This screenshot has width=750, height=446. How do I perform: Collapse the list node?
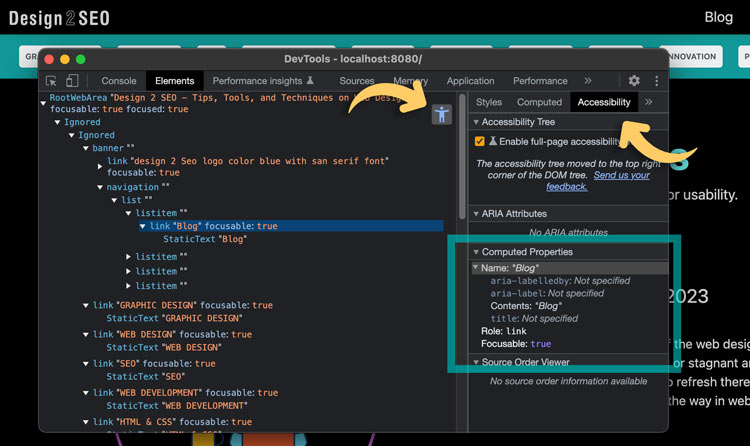[x=114, y=200]
